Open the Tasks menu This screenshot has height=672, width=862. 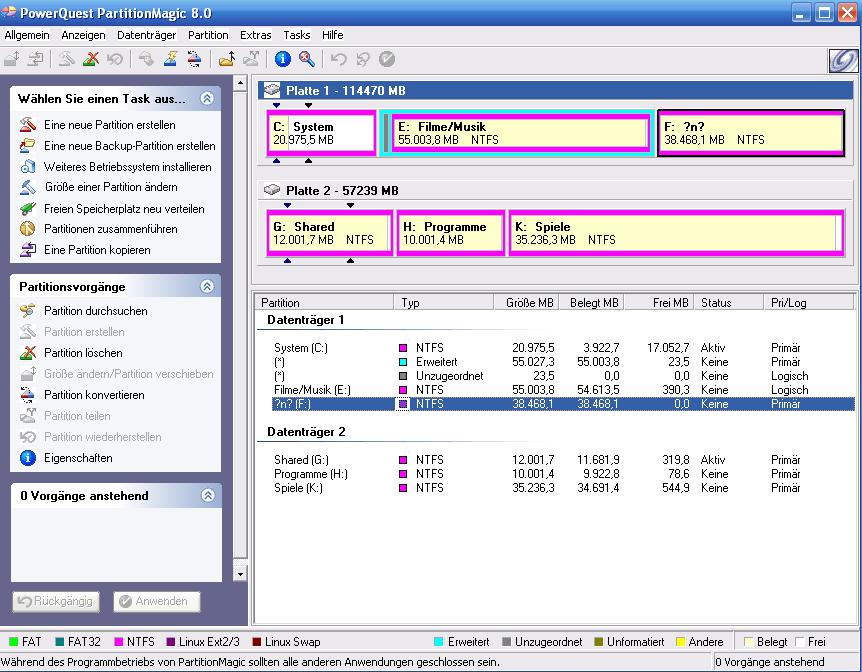coord(297,35)
